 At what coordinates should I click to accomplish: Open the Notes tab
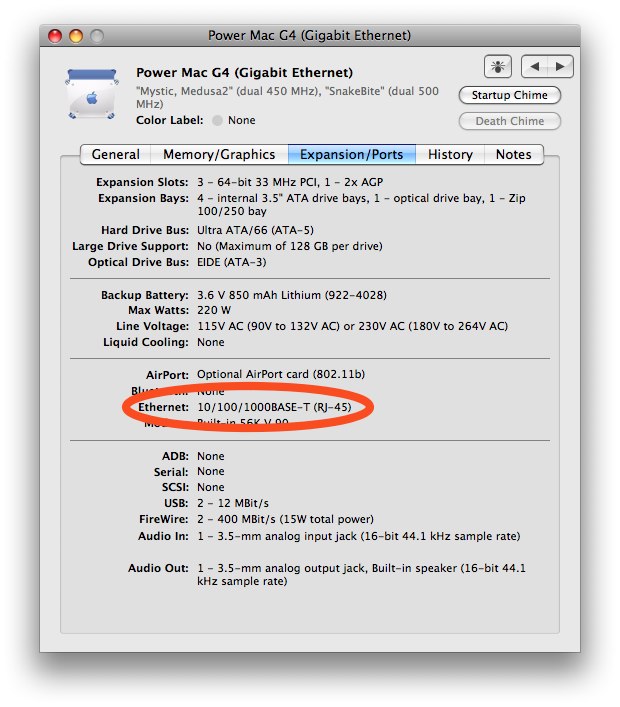(514, 155)
